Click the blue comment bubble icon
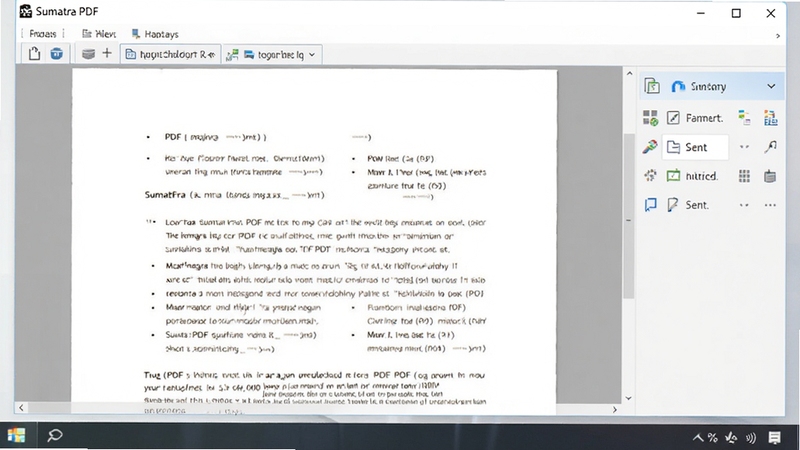 (x=651, y=205)
